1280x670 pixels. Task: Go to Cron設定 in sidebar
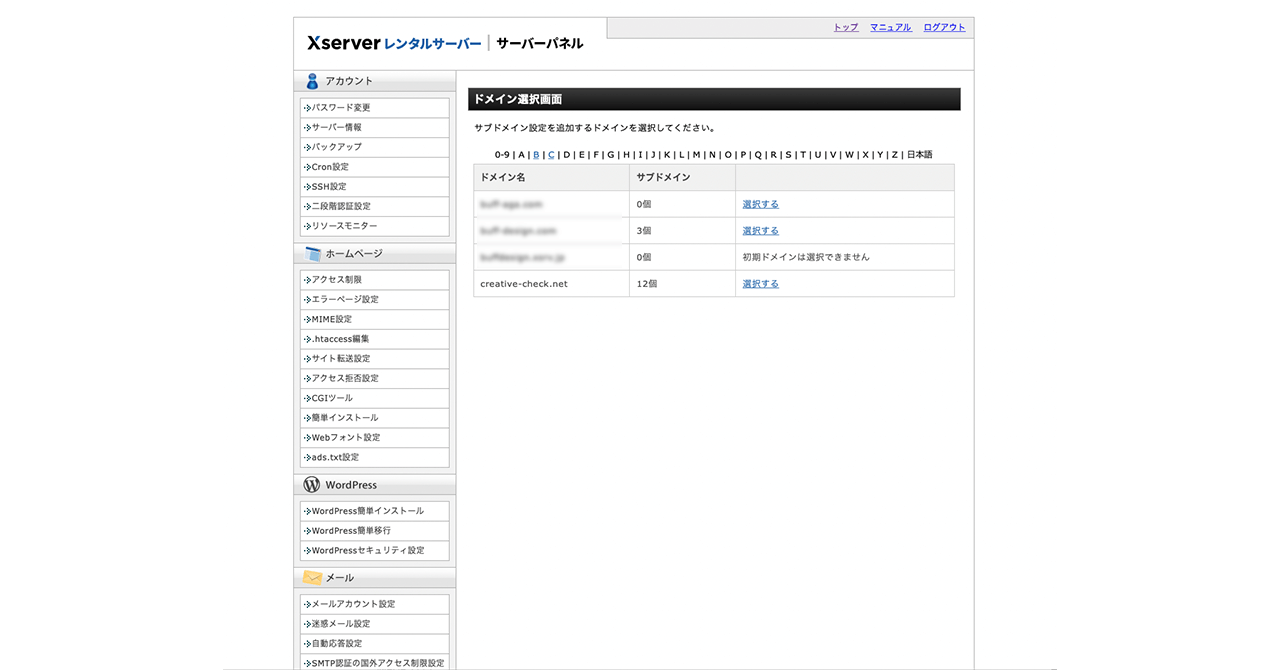point(330,167)
